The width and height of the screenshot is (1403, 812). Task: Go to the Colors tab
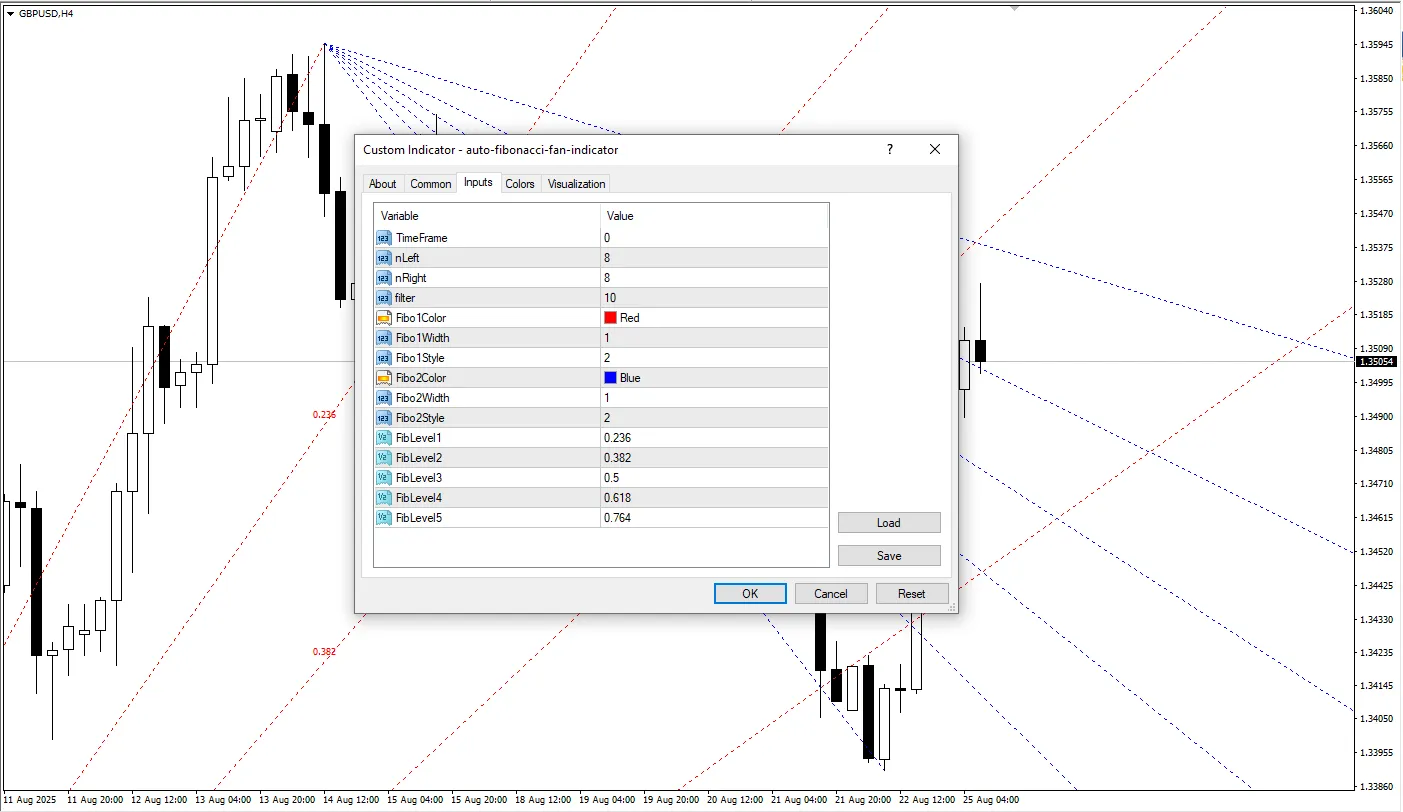[519, 184]
